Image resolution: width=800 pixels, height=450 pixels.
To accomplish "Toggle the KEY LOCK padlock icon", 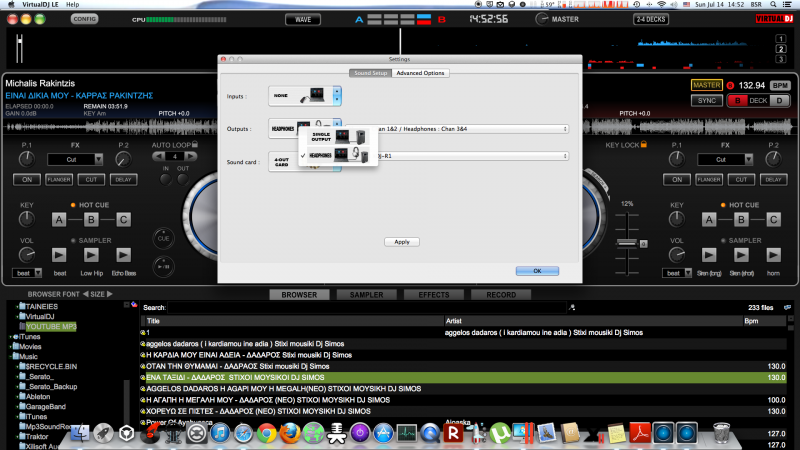I will [x=643, y=145].
